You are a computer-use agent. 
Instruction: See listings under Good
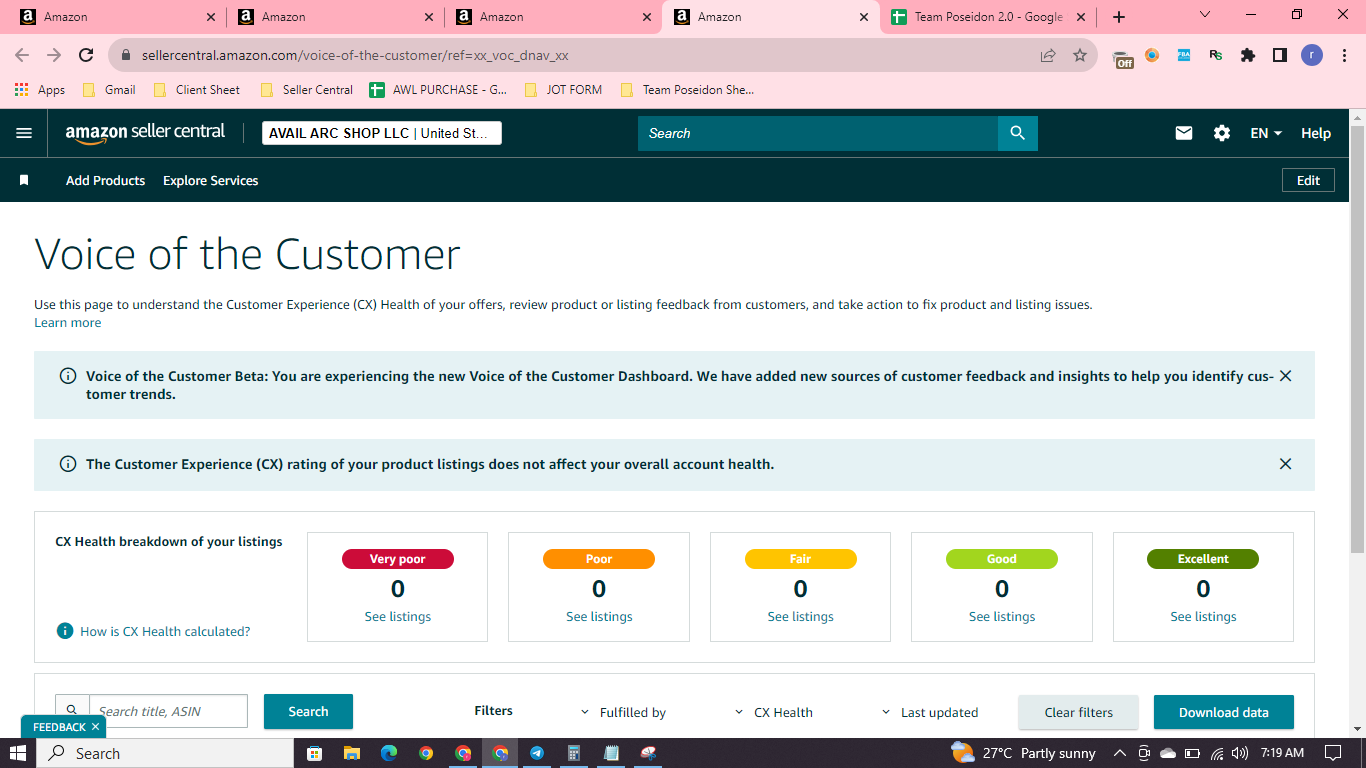point(1002,616)
